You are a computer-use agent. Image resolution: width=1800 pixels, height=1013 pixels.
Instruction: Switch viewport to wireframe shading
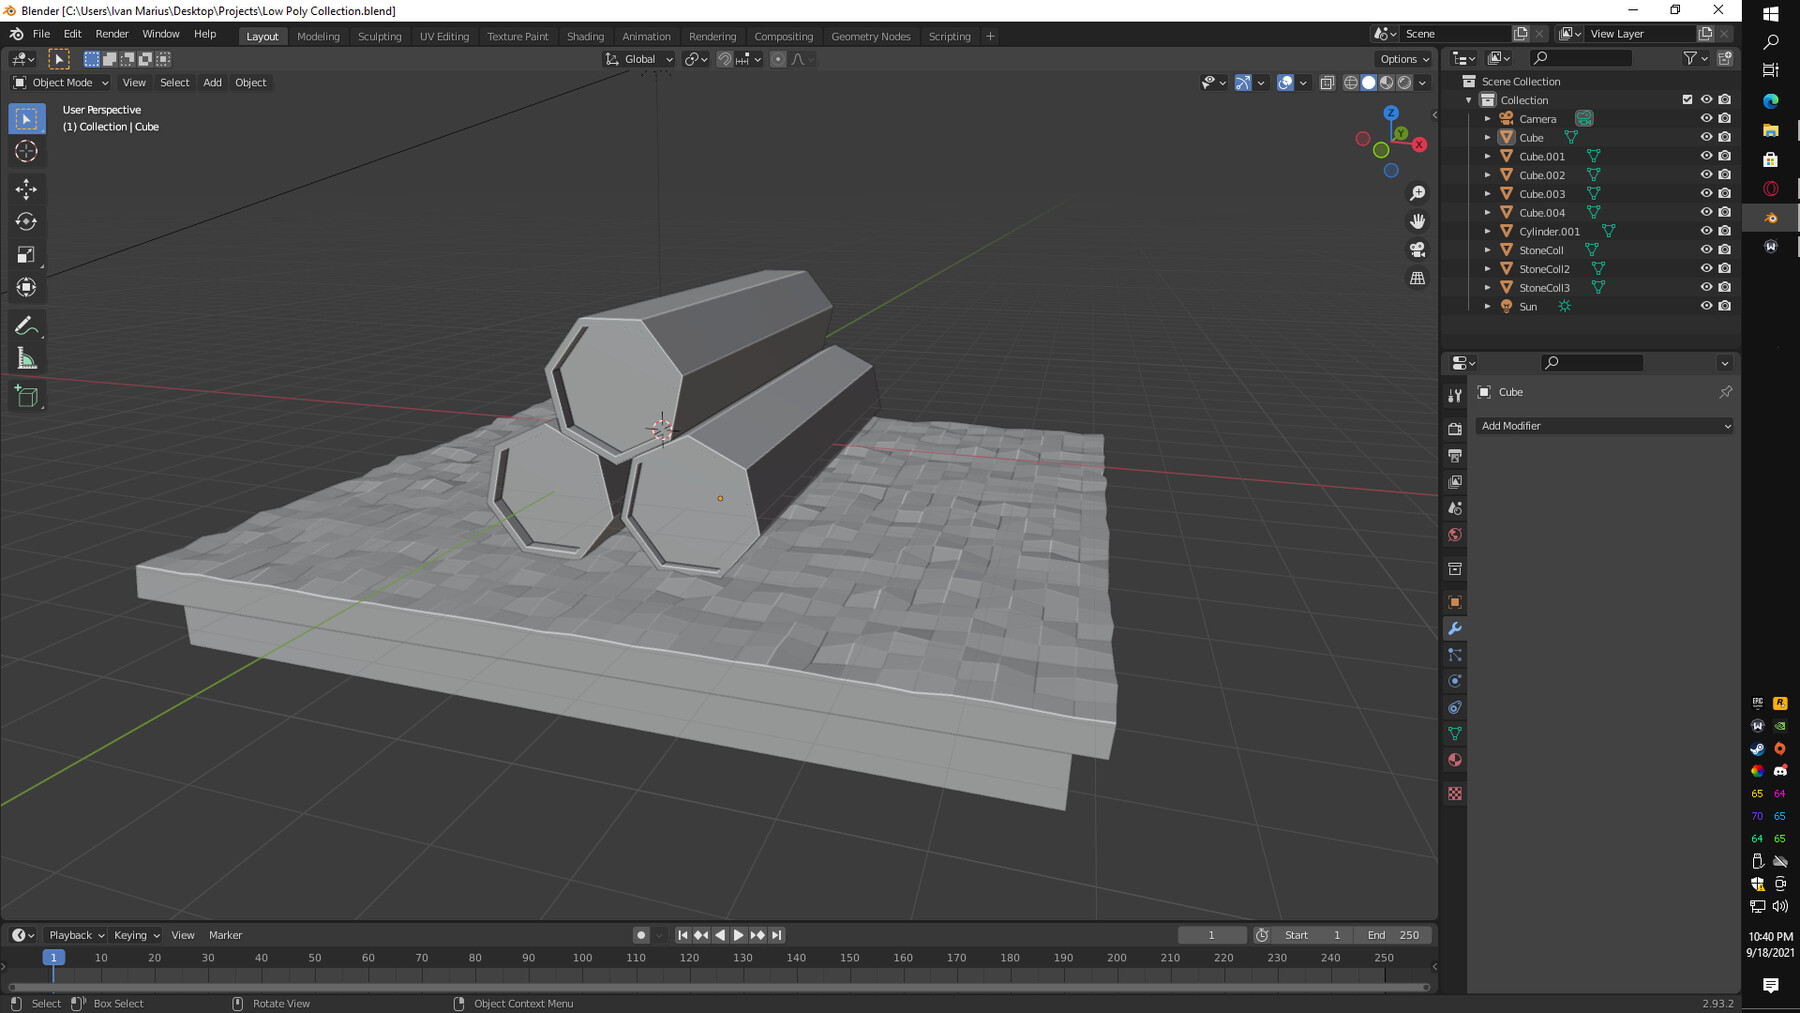coord(1350,83)
